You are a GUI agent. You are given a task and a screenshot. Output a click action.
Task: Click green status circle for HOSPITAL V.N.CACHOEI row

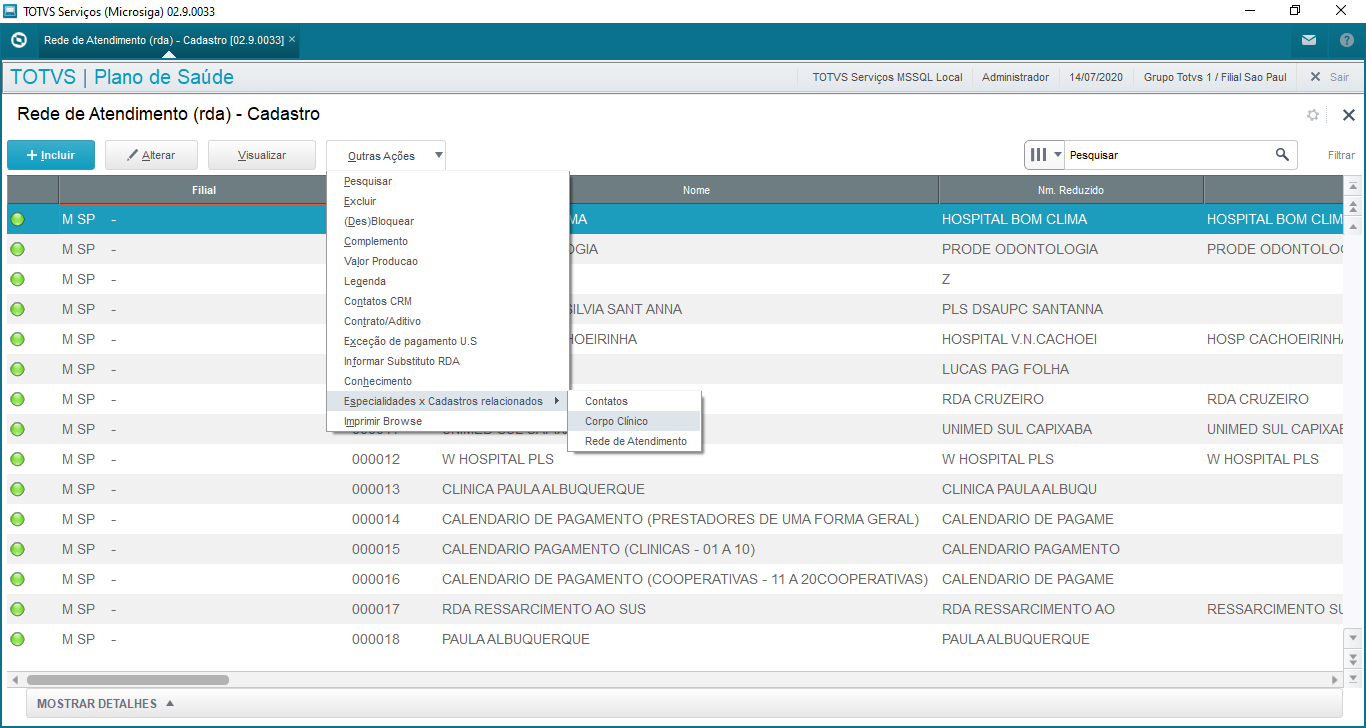pos(17,339)
